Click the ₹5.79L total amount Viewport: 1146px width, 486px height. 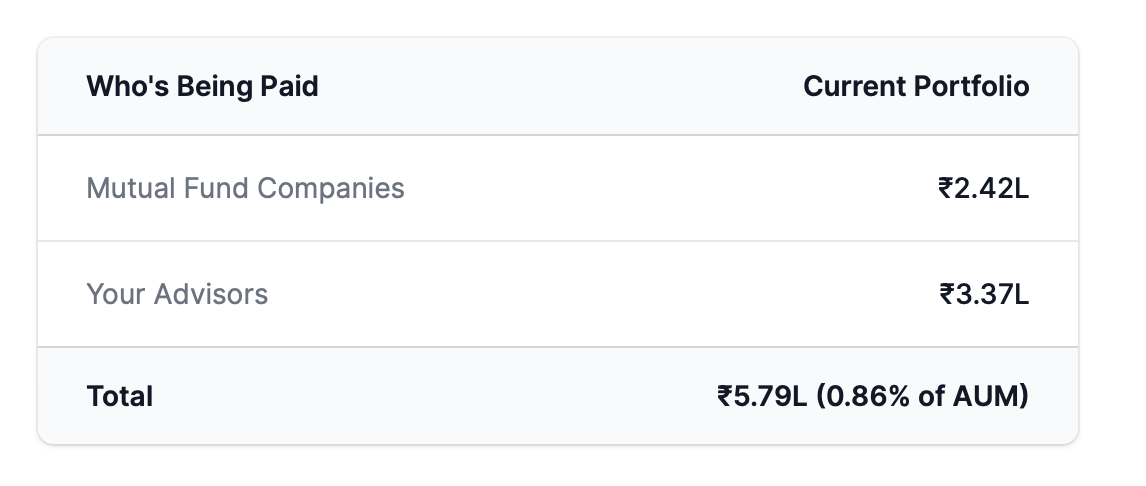(x=762, y=397)
